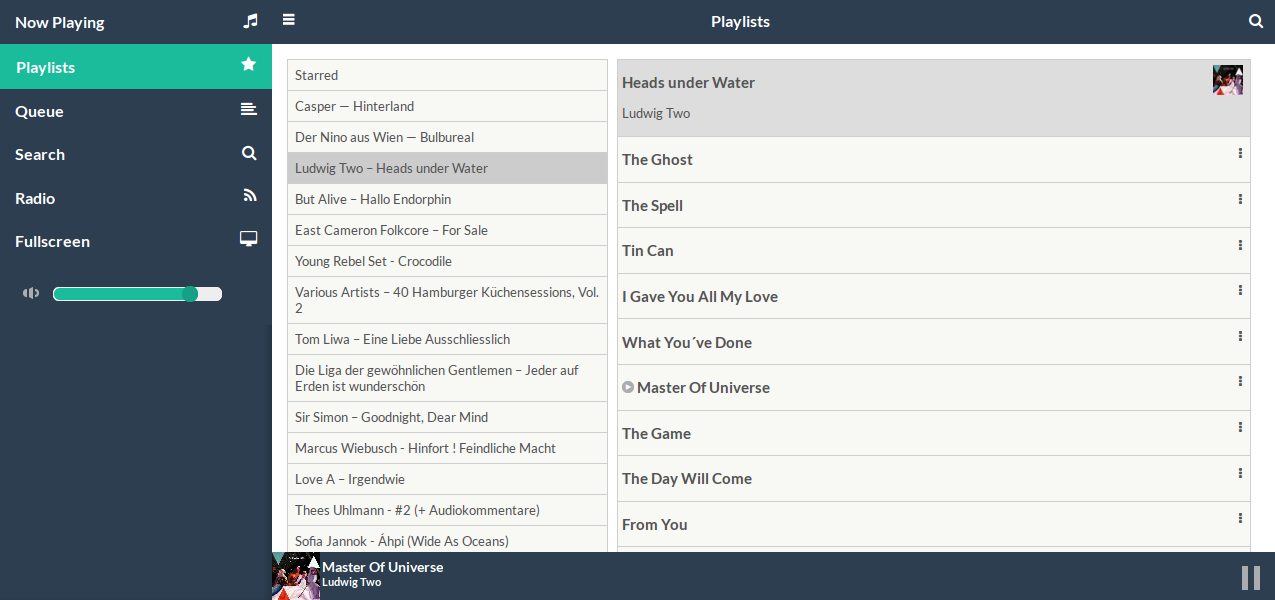The width and height of the screenshot is (1275, 600).
Task: Mute audio using the speaker icon
Action: tap(31, 293)
